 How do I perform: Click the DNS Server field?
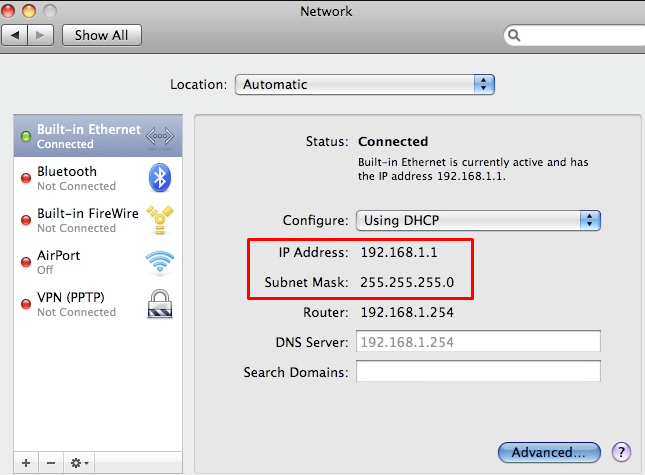(478, 341)
